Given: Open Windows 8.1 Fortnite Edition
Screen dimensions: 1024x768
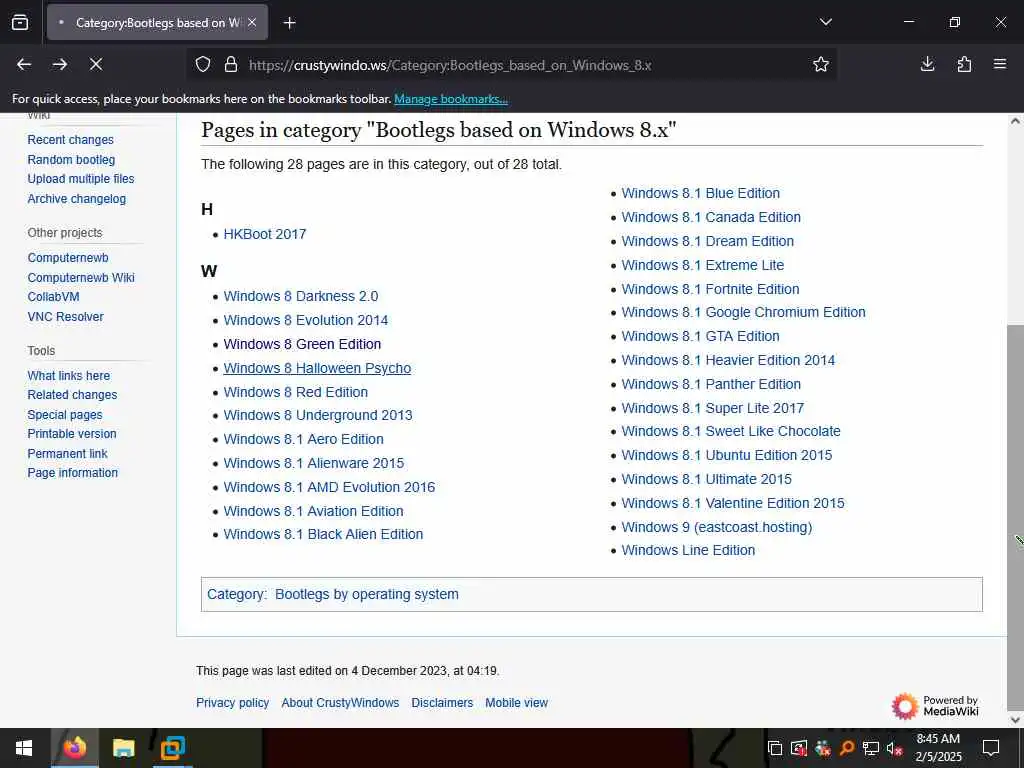Looking at the screenshot, I should tap(710, 289).
